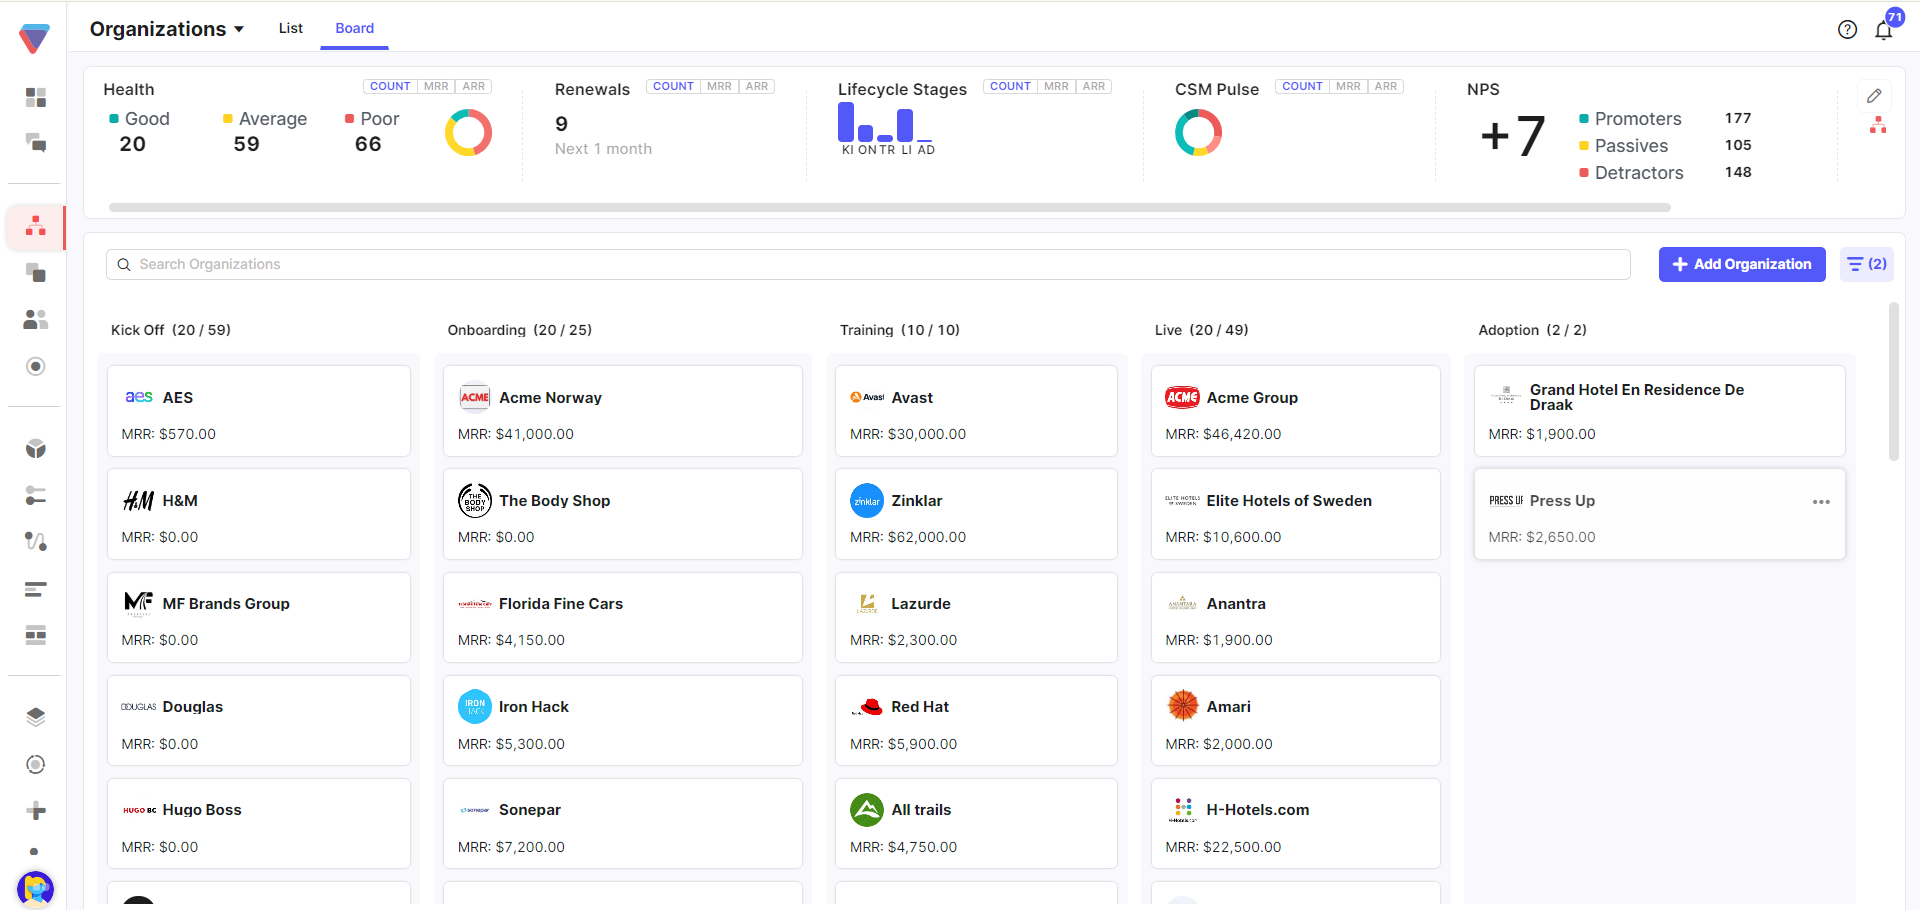
Task: Click the Iron Hack logo on its card
Action: coord(475,707)
